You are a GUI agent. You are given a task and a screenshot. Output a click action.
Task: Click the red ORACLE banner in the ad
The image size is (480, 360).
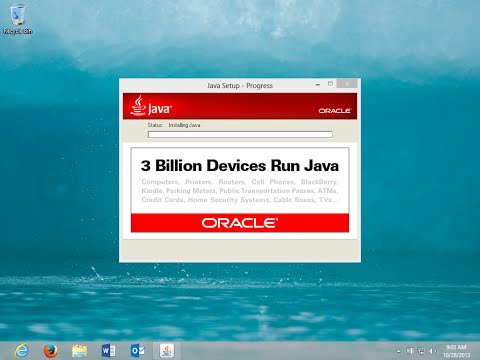click(x=240, y=223)
